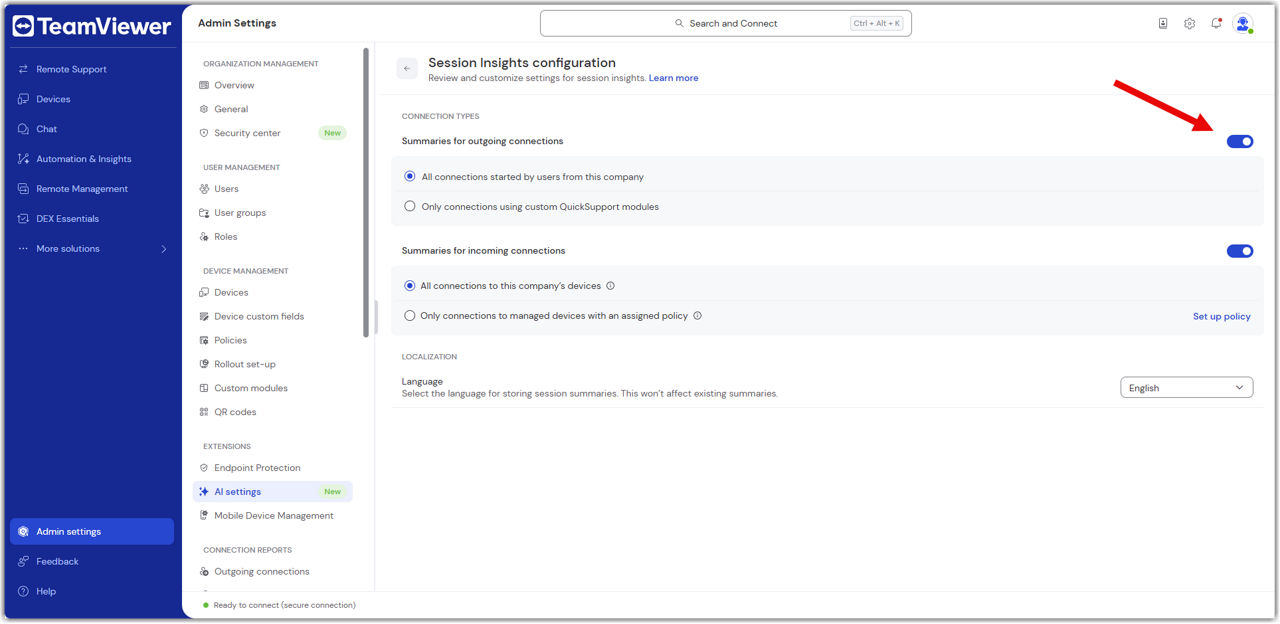This screenshot has width=1280, height=624.
Task: Click the back arrow beside Session Insights
Action: click(407, 68)
